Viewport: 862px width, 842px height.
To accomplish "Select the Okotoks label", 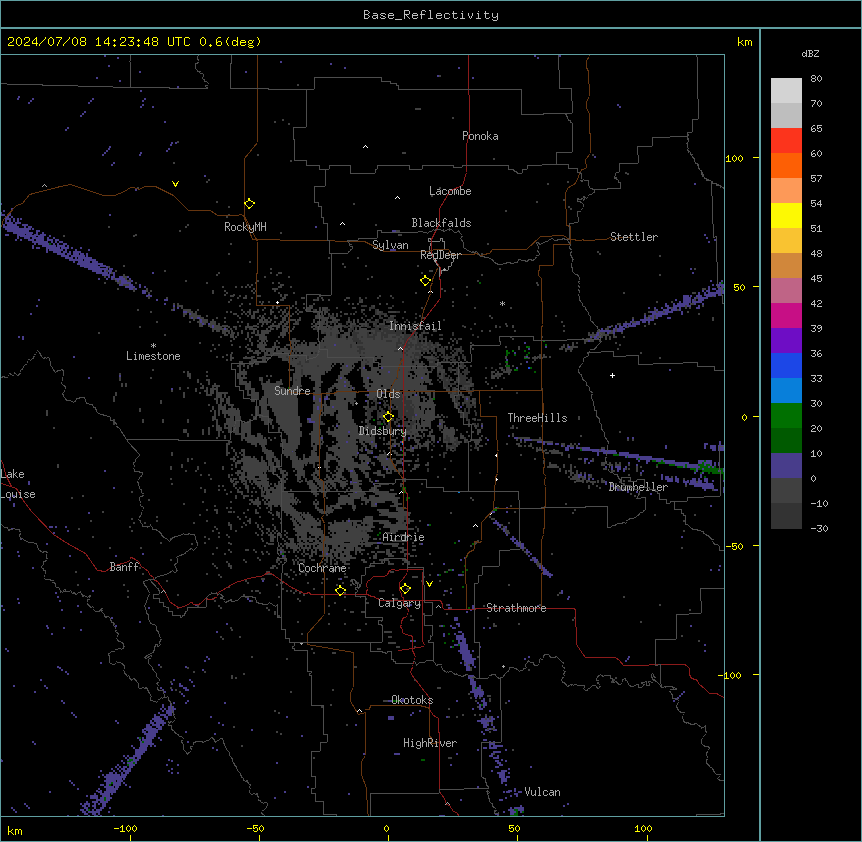I will [412, 700].
